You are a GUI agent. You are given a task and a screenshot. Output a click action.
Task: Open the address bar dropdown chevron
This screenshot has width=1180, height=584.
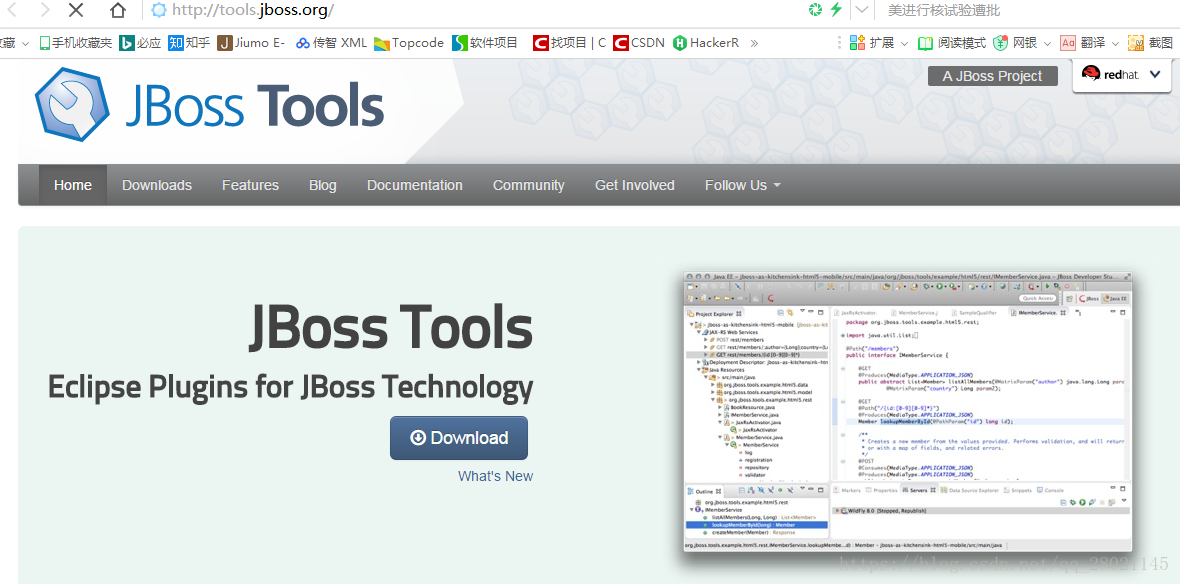coord(862,11)
